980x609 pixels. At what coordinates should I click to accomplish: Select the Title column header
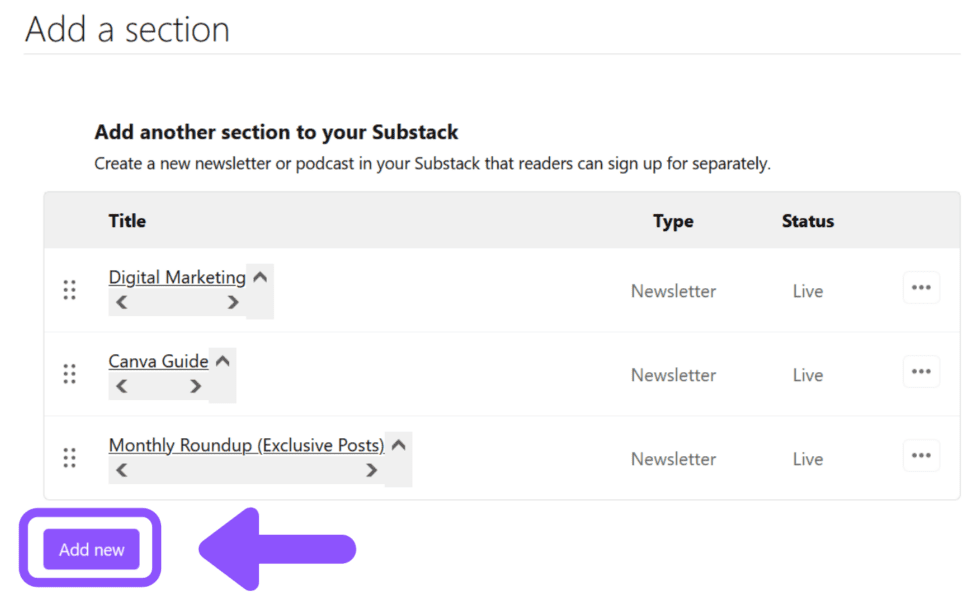127,220
